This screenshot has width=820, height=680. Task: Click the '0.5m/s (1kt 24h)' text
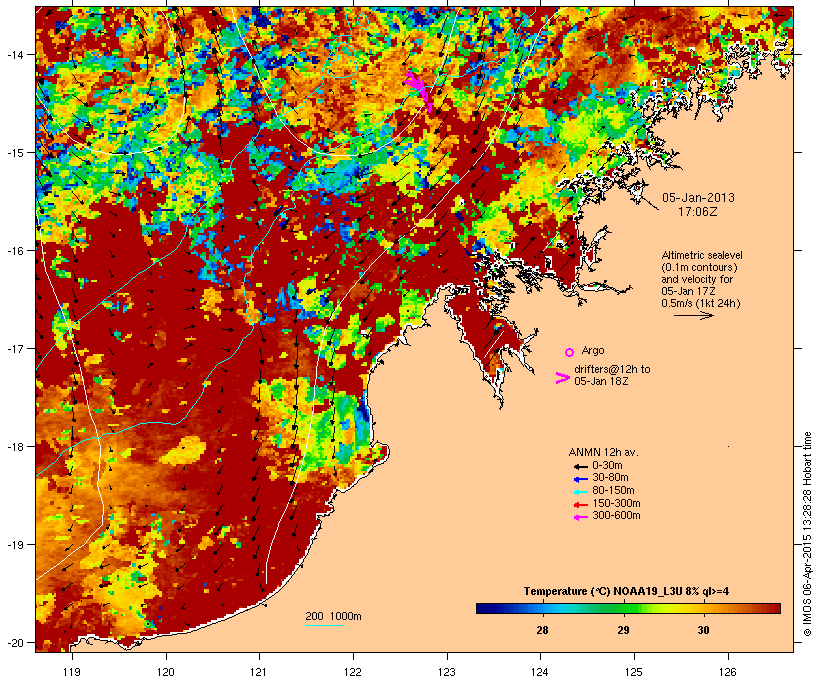point(701,303)
